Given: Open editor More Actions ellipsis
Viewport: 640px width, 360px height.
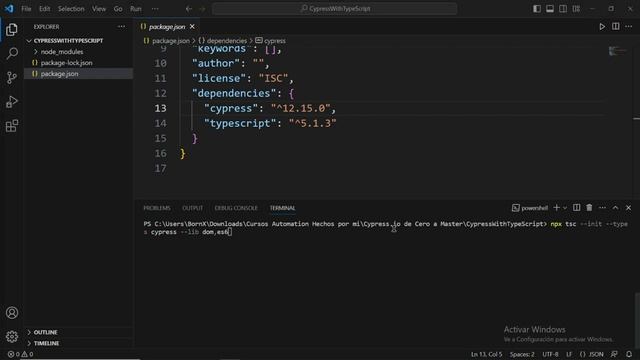Looking at the screenshot, I should (629, 27).
